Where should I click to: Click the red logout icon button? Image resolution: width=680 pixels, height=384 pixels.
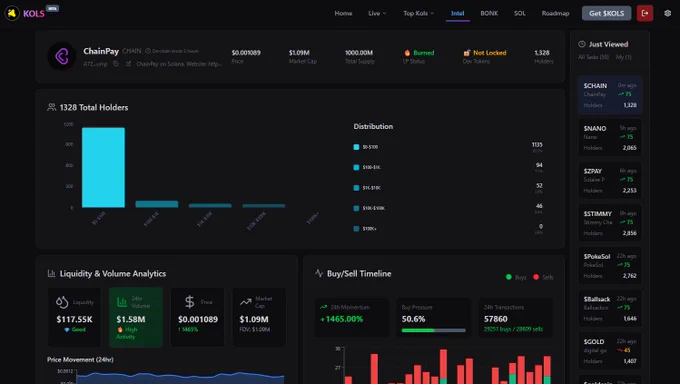pos(645,13)
